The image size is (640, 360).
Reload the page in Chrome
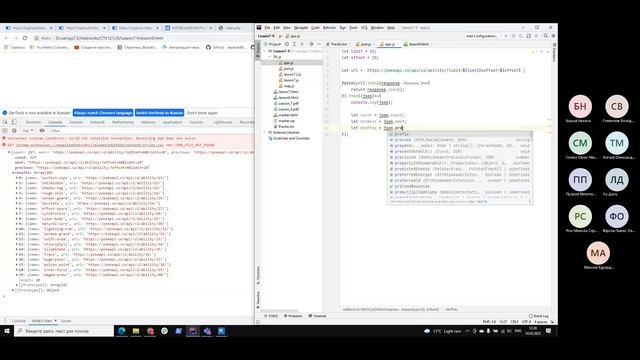[x=25, y=38]
